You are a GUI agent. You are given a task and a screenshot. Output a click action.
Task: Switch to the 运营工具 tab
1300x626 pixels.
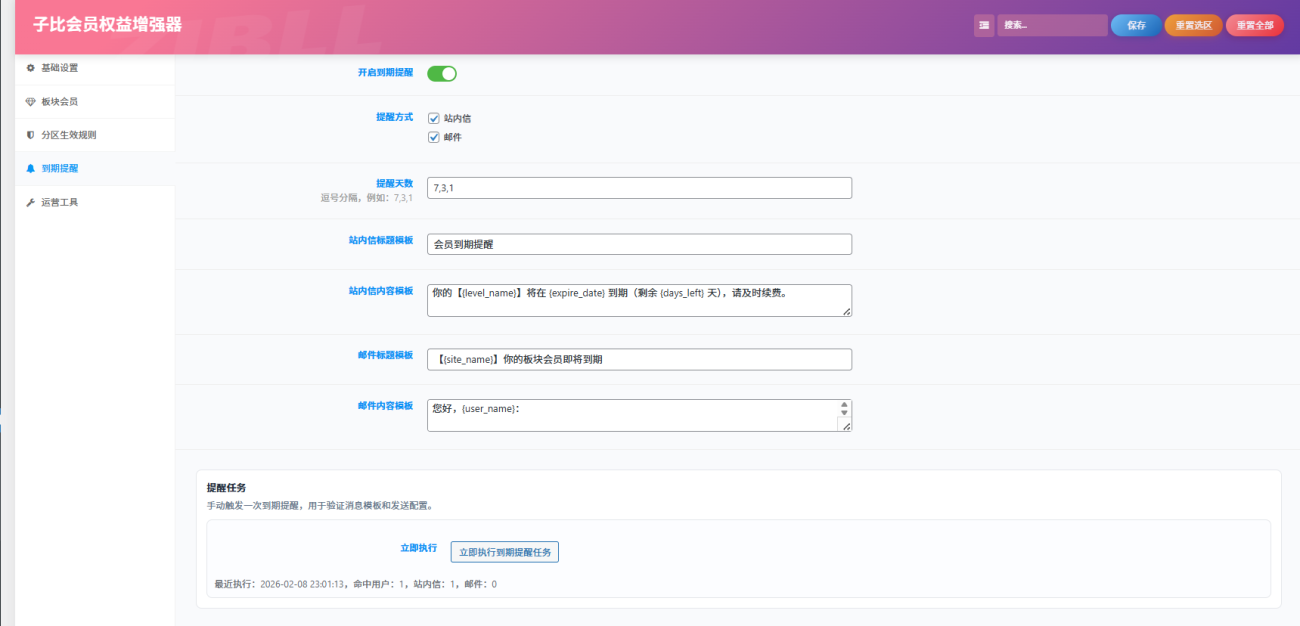pos(59,203)
